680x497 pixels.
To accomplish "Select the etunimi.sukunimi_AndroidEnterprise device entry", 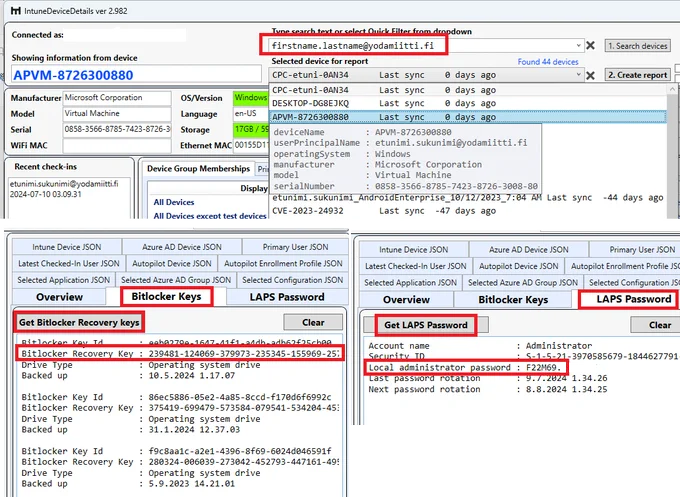I will (468, 198).
